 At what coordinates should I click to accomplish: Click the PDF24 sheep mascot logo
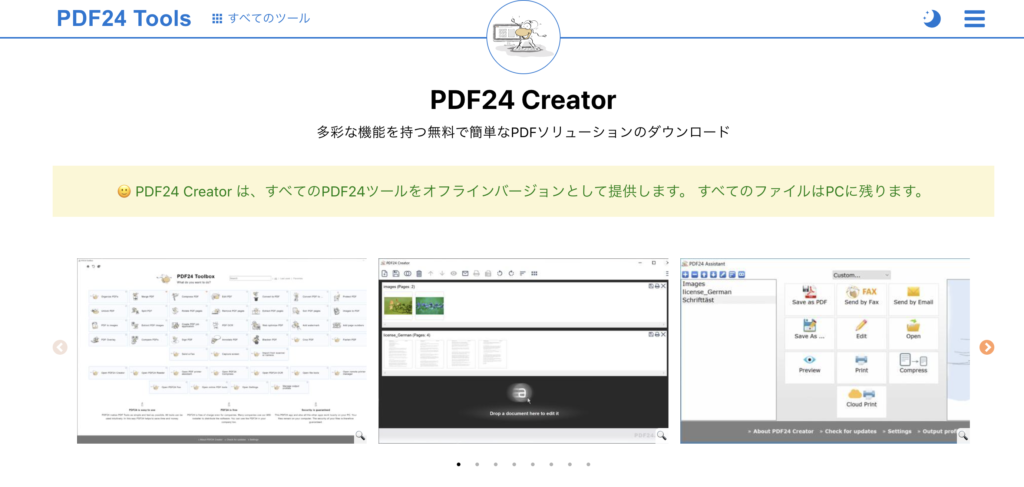pyautogui.click(x=523, y=37)
